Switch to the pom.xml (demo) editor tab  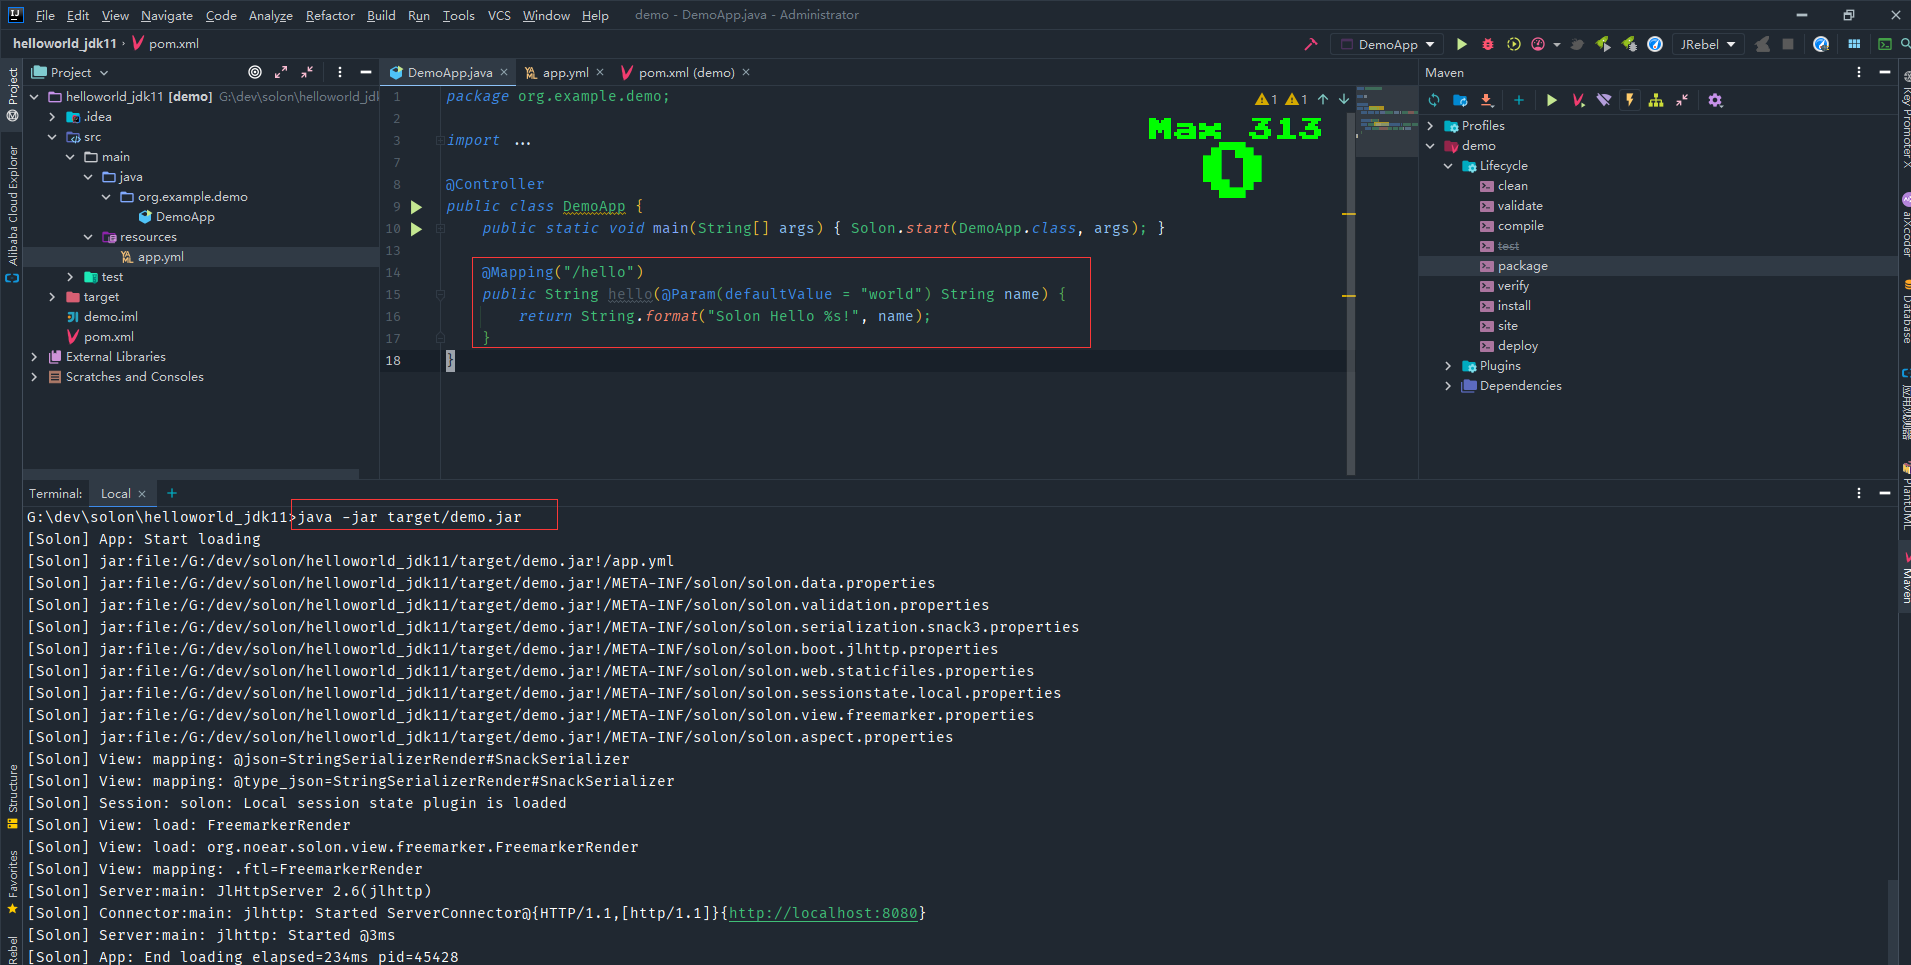click(x=686, y=72)
